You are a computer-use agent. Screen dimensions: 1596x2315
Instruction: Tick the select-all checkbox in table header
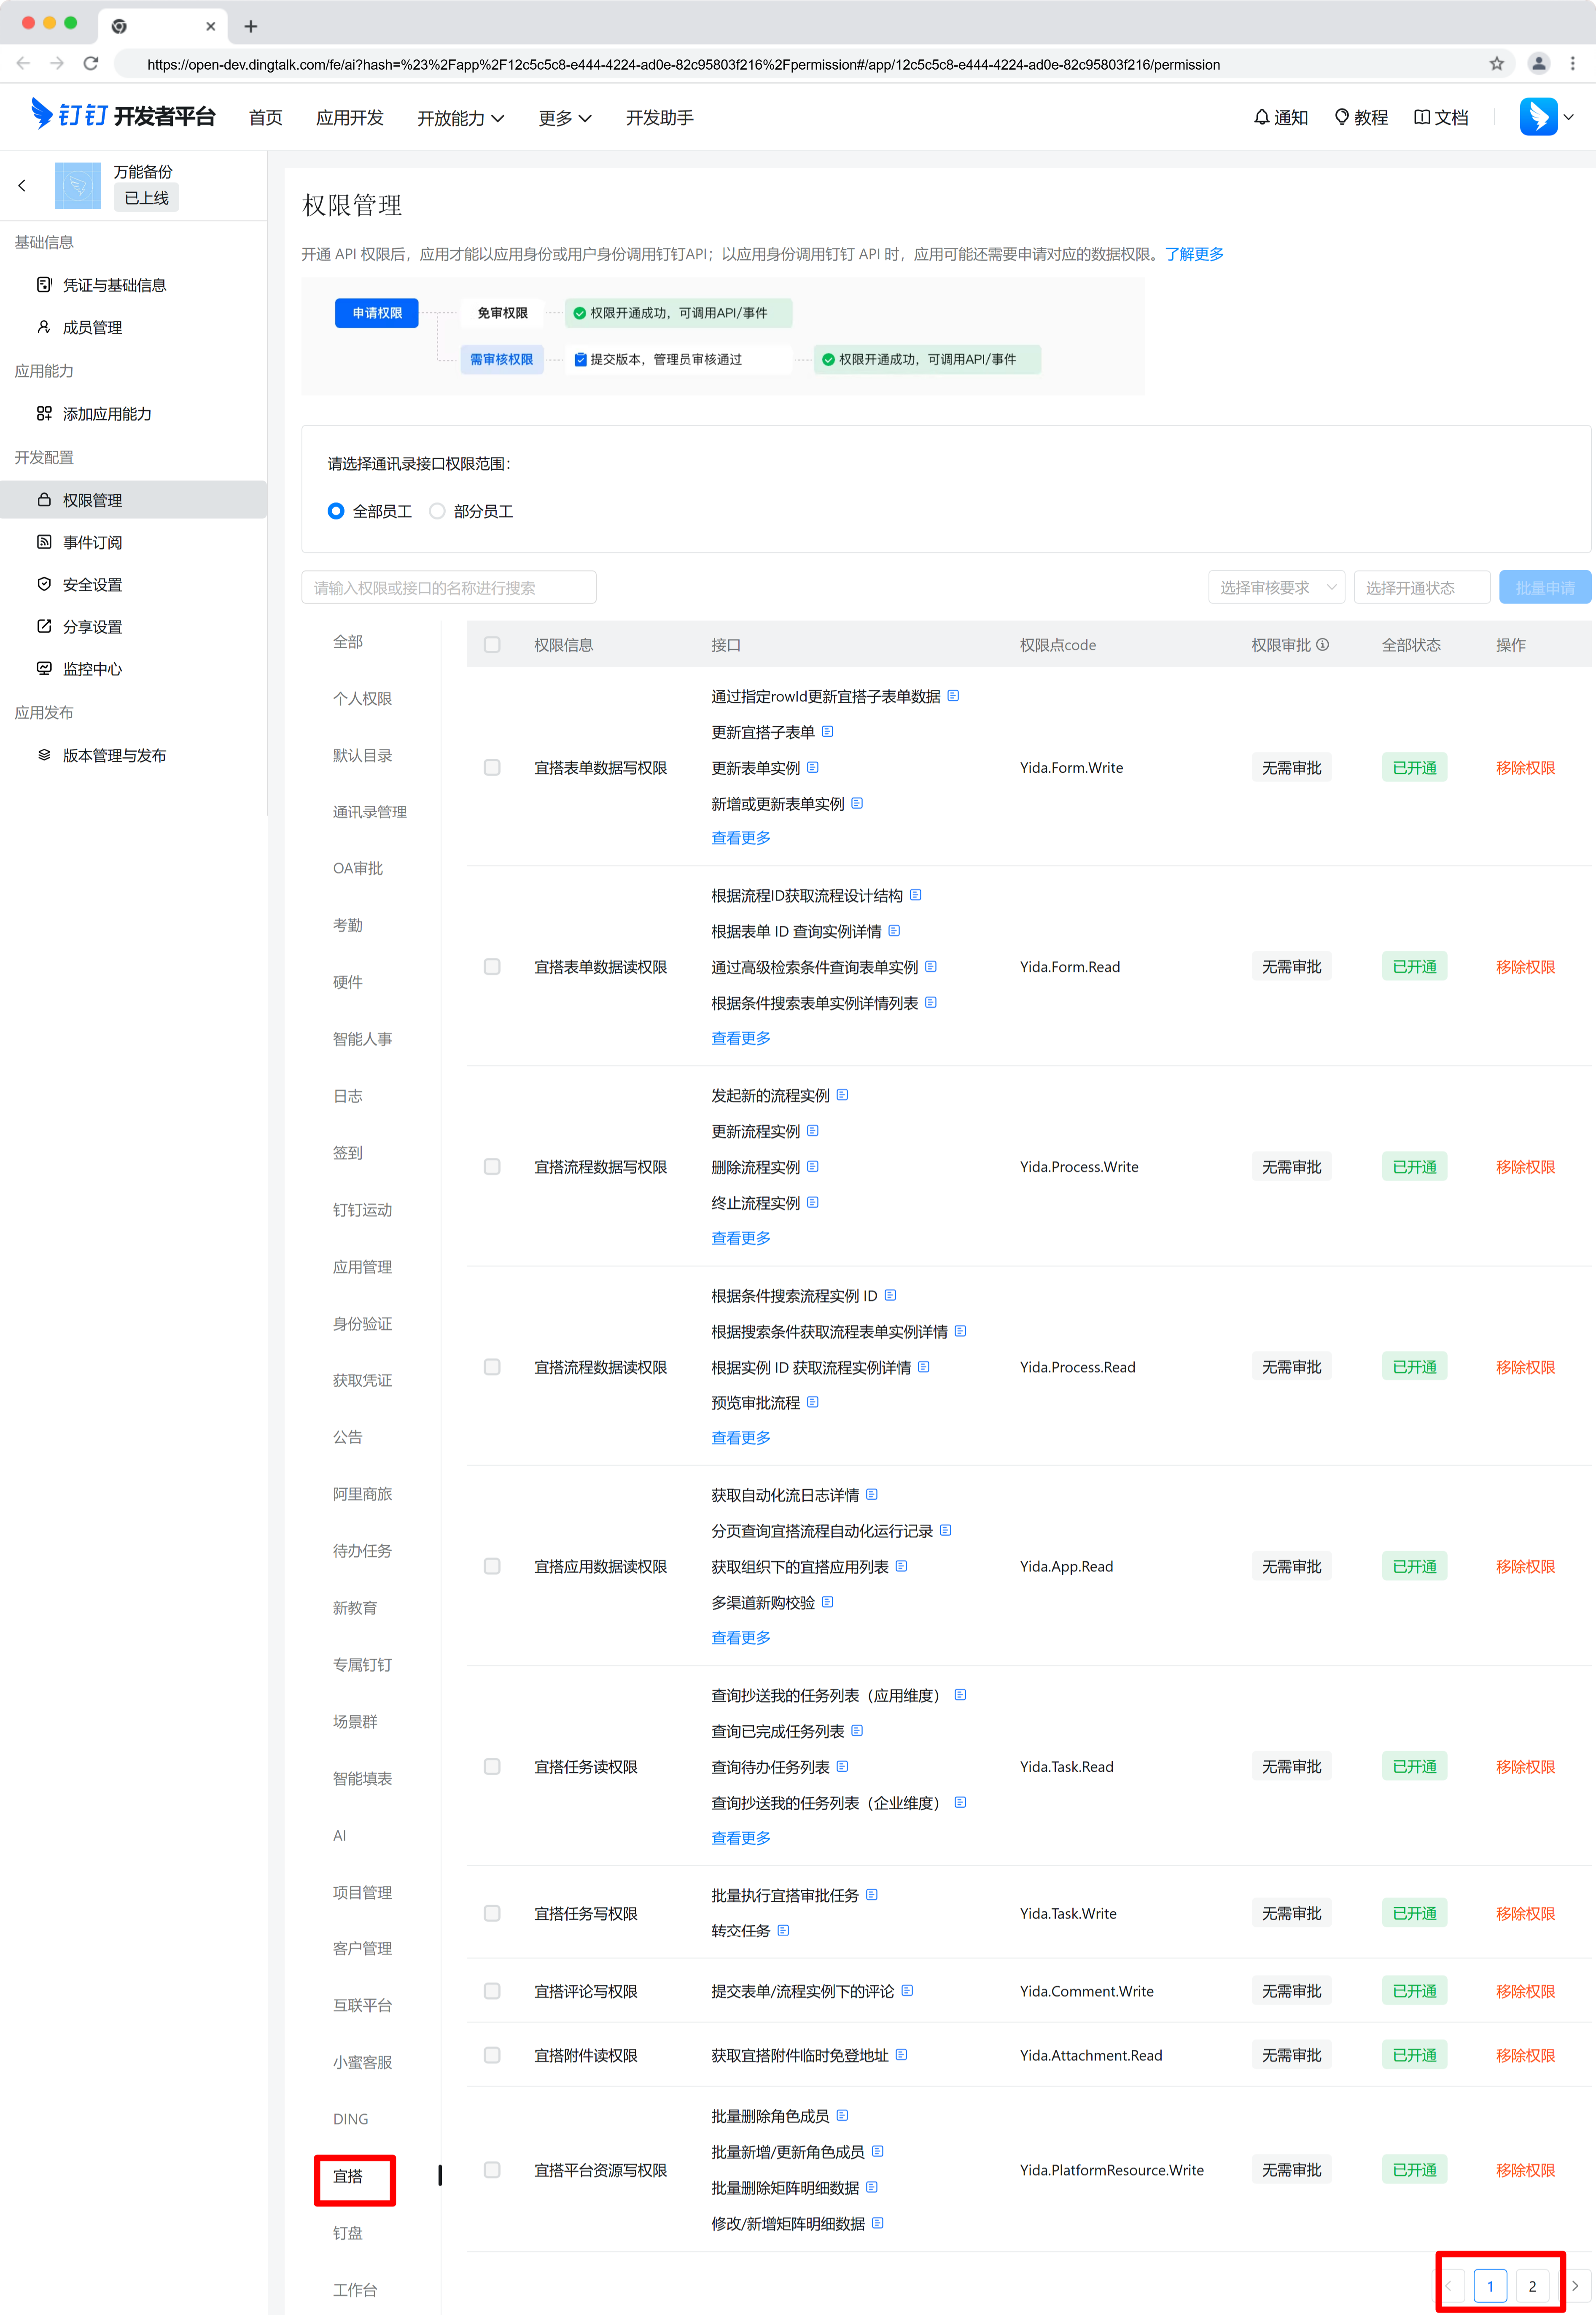pyautogui.click(x=492, y=645)
